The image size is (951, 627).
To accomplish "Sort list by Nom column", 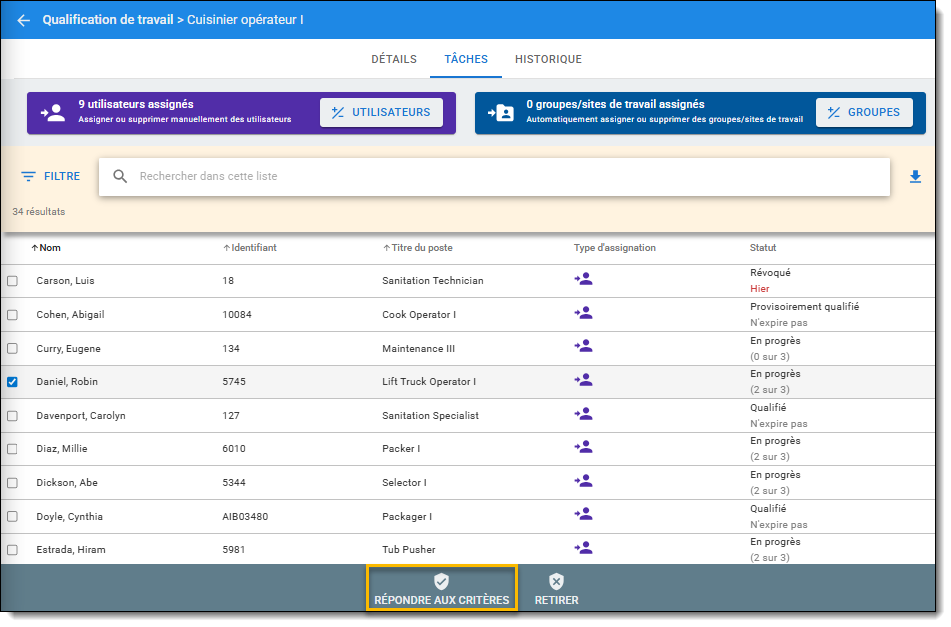I will (46, 248).
